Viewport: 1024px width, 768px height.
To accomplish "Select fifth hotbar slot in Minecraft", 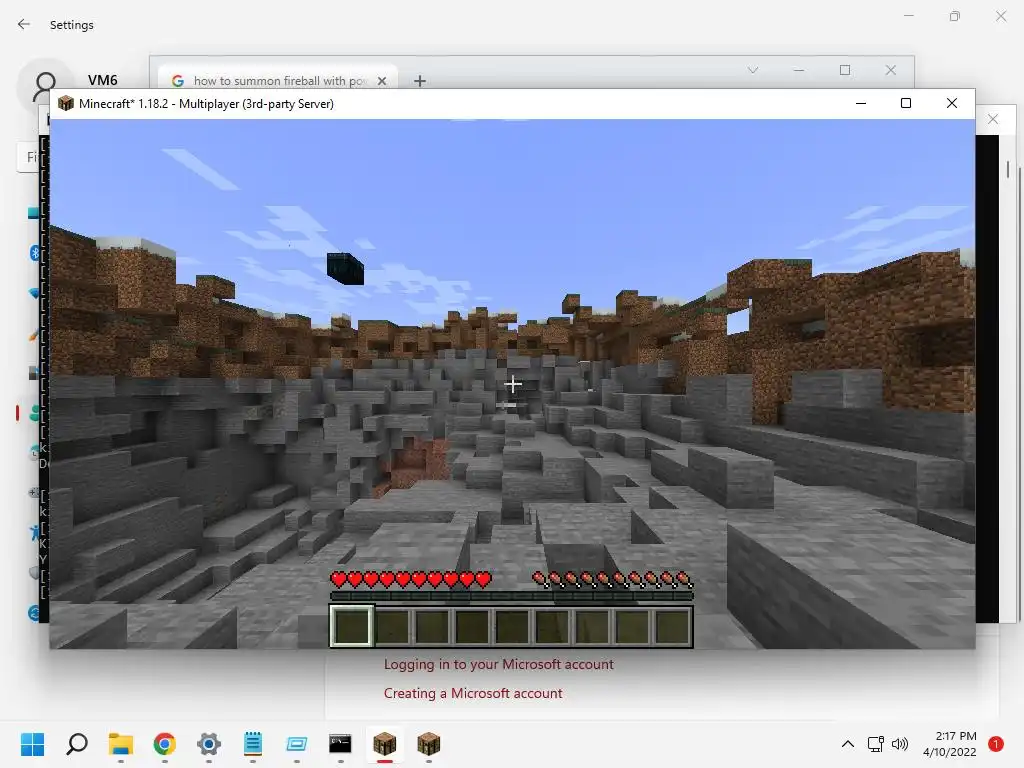I will point(512,626).
